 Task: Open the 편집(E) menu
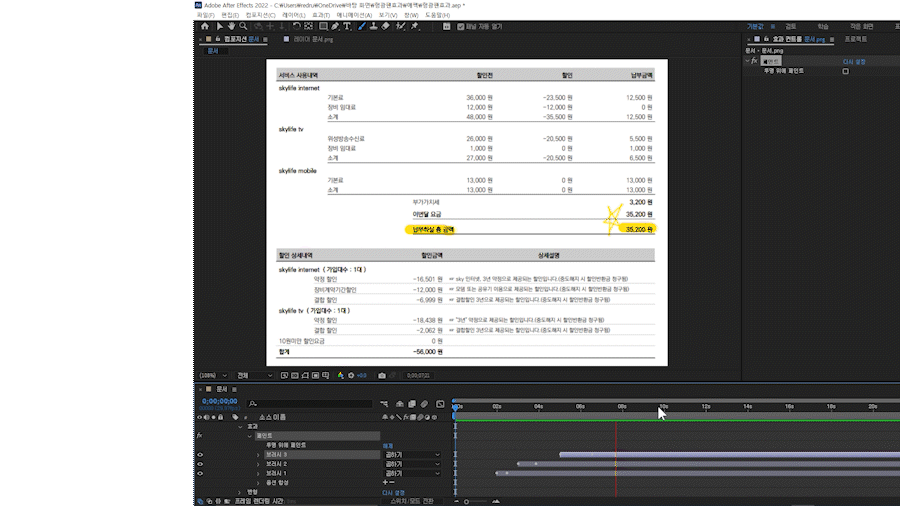[230, 15]
